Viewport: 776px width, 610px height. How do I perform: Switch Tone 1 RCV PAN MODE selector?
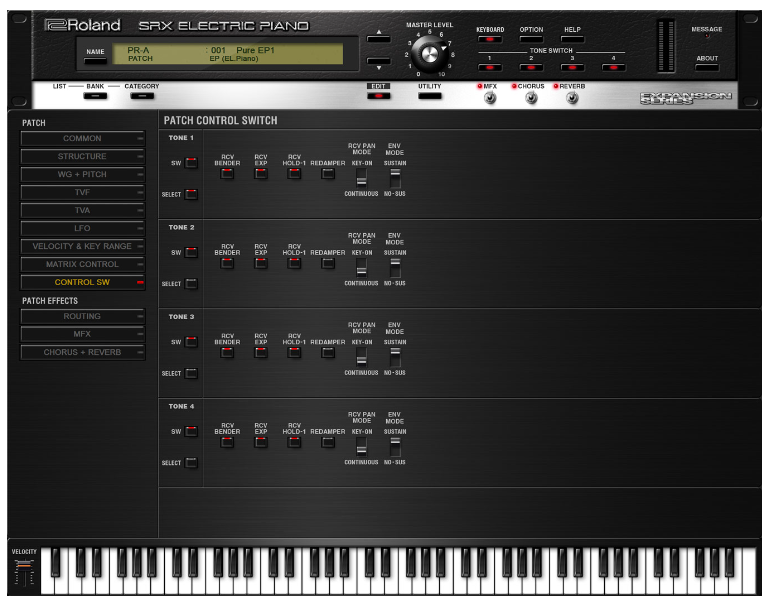362,179
